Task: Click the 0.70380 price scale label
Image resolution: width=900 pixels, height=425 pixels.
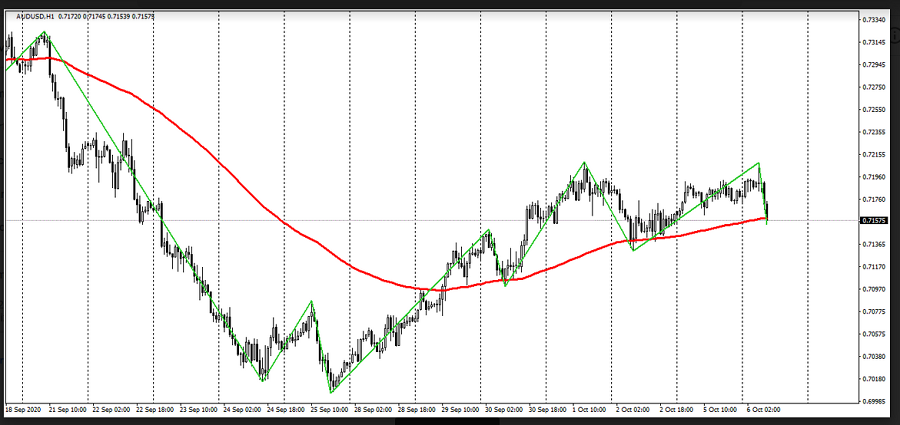Action: [873, 356]
